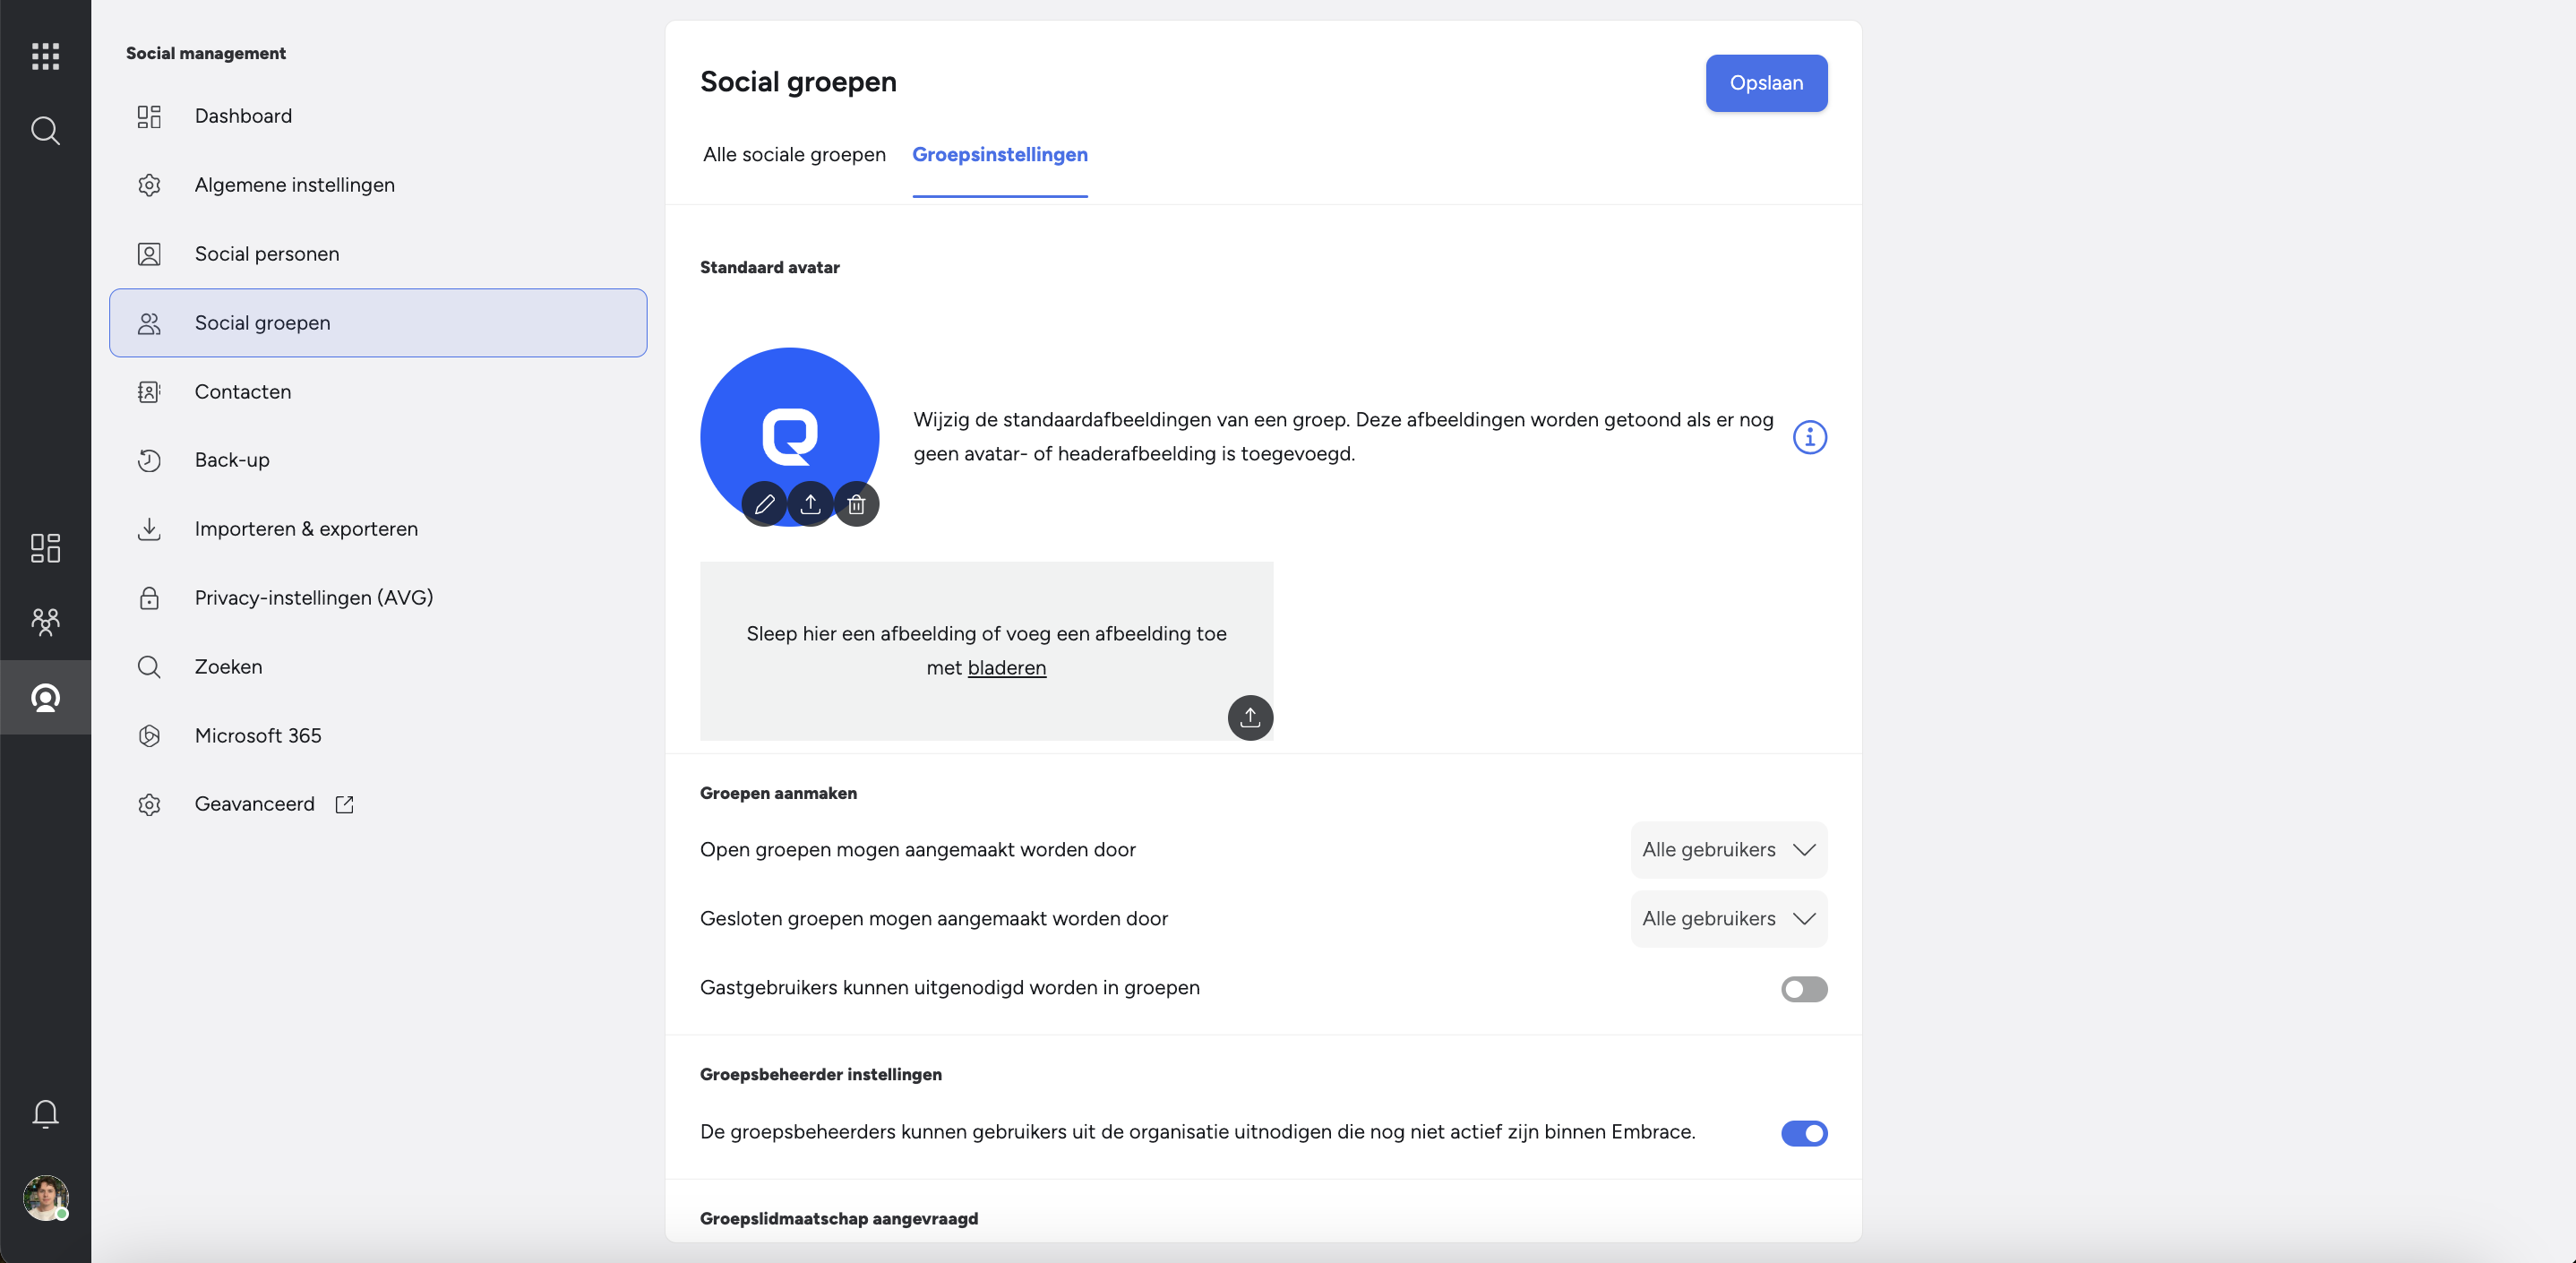Open the notifications bell at the bottom left

coord(45,1113)
